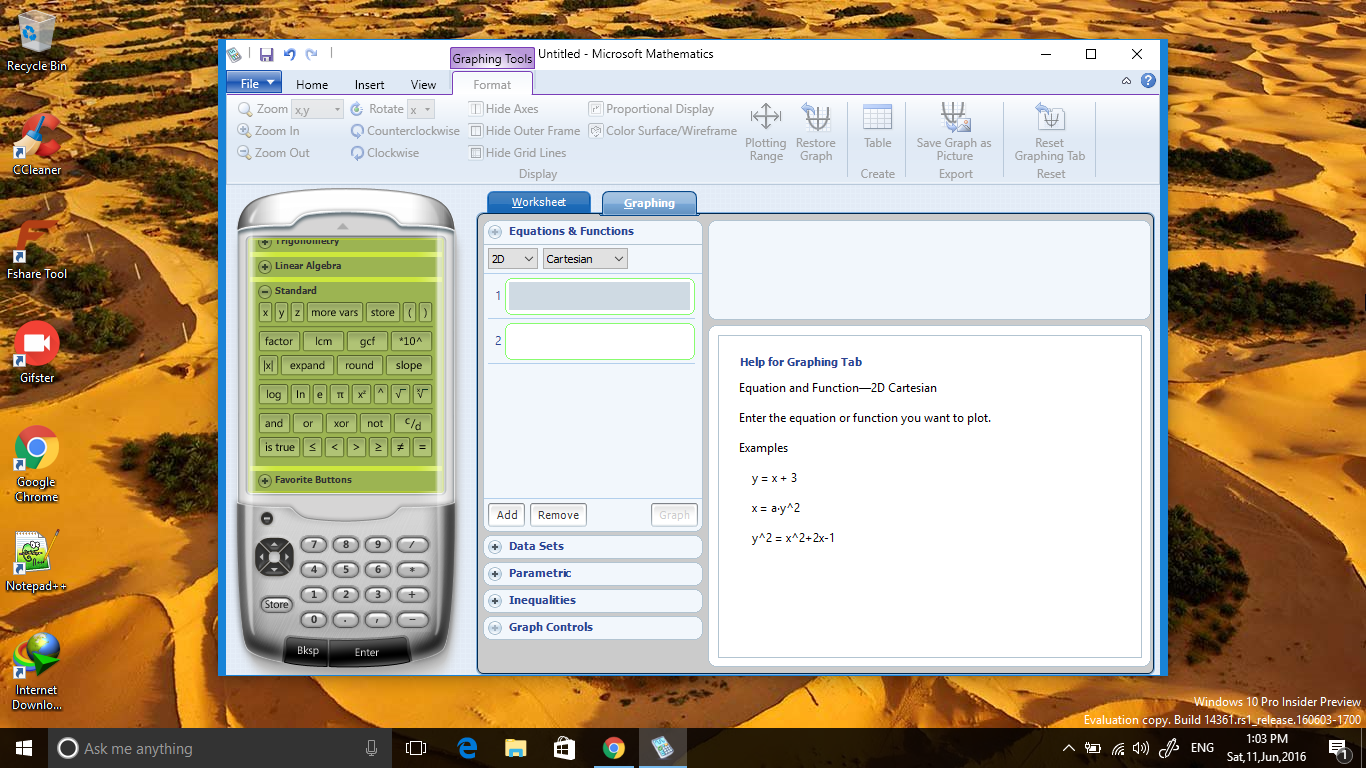Collapse the ribbon using the caret icon
The width and height of the screenshot is (1366, 768).
point(1127,81)
